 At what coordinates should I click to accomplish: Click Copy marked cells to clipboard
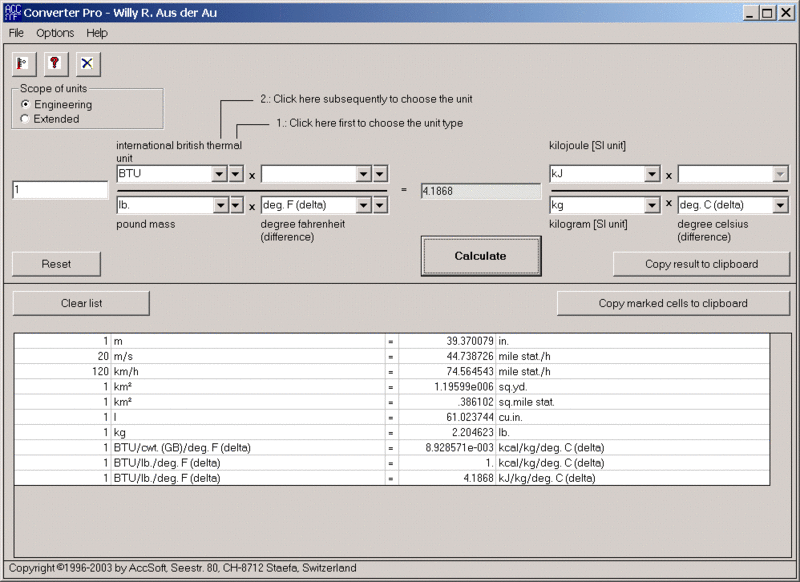[673, 303]
